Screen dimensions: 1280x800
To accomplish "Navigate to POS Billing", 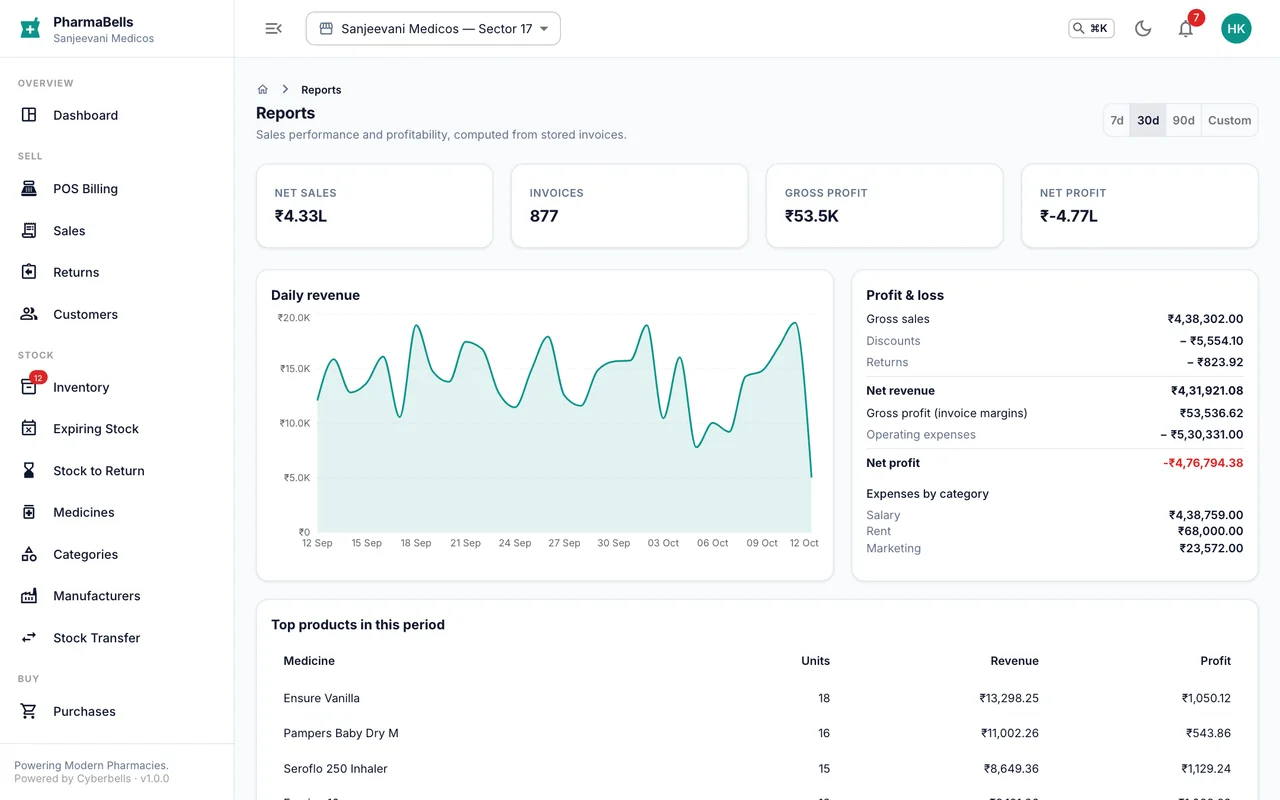I will (x=117, y=189).
